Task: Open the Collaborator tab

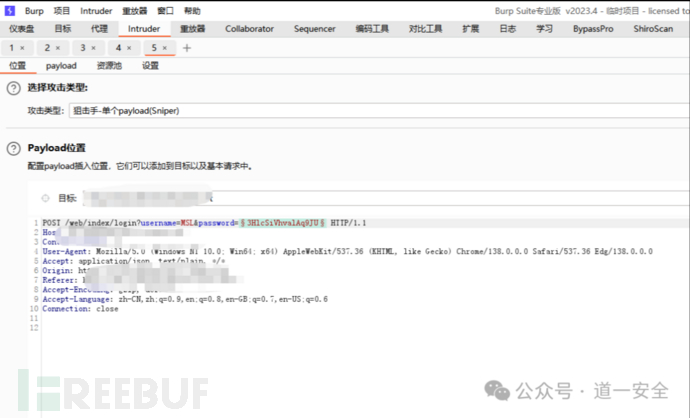Action: [250, 29]
